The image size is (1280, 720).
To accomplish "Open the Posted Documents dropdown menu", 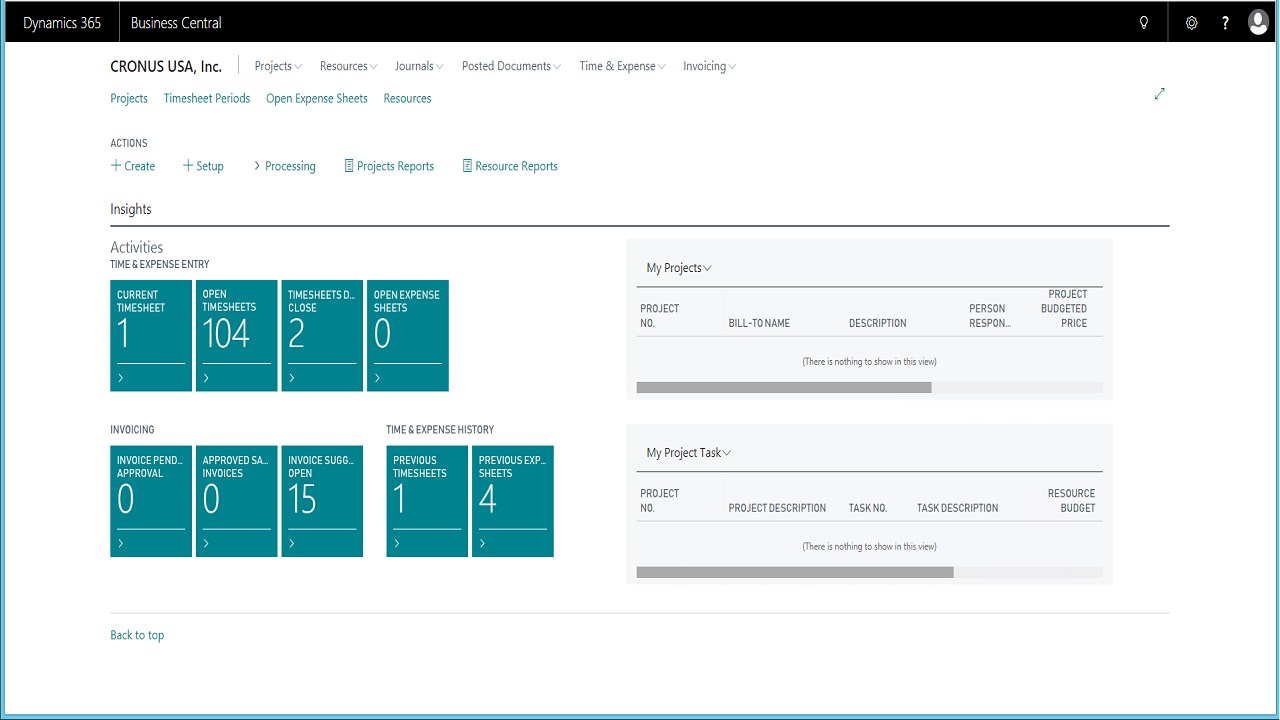I will pos(511,66).
